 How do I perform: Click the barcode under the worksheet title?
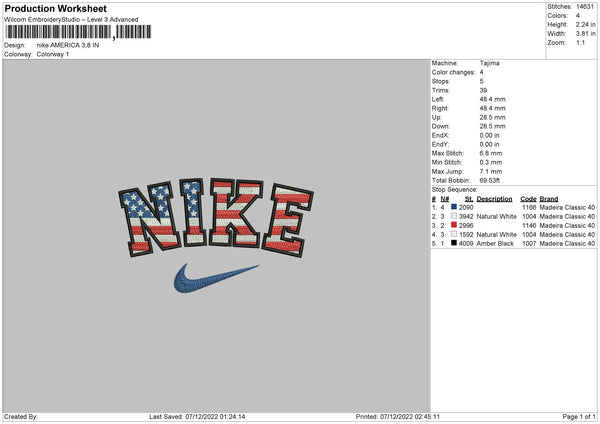tap(78, 32)
